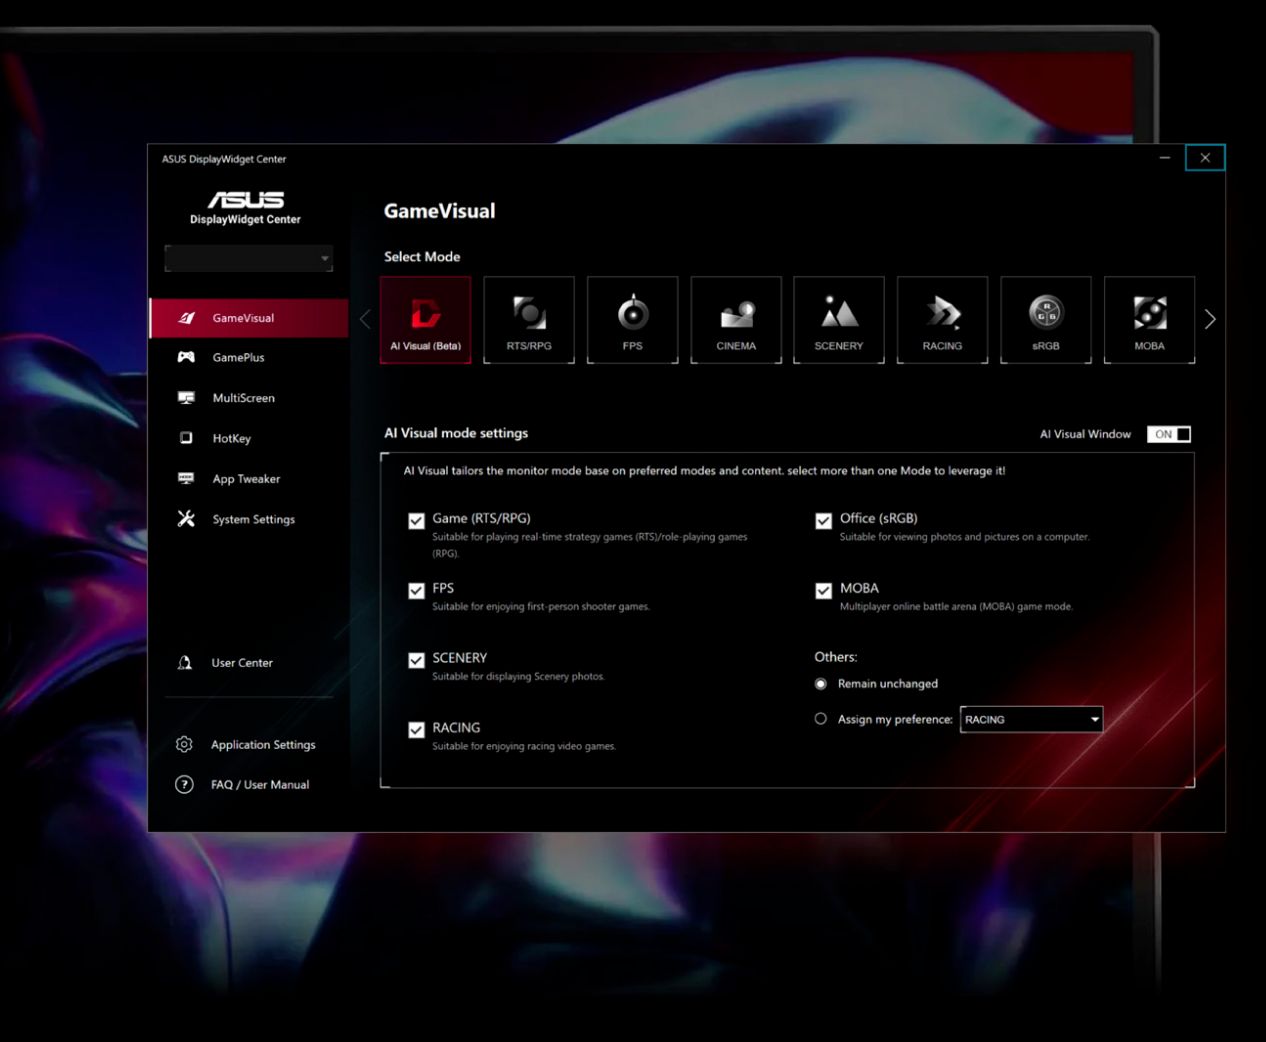Screen dimensions: 1266x1042
Task: Uncheck the Office (sRGB) checkbox
Action: pyautogui.click(x=824, y=521)
